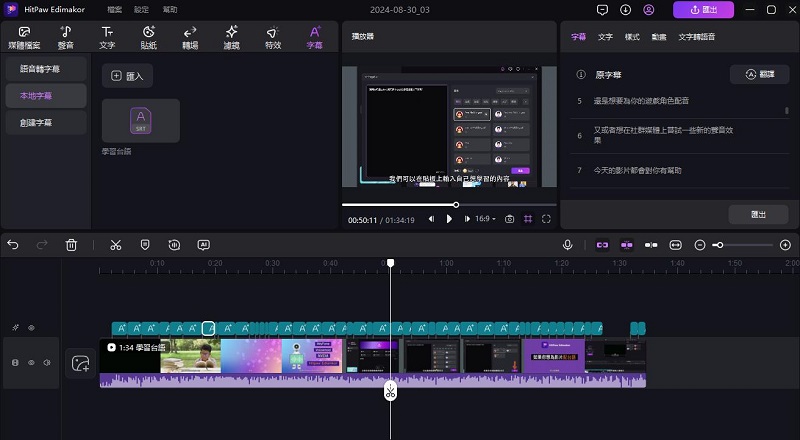Viewport: 800px width, 440px height.
Task: Select the split scissors tool in timeline toolbar
Action: tap(115, 244)
